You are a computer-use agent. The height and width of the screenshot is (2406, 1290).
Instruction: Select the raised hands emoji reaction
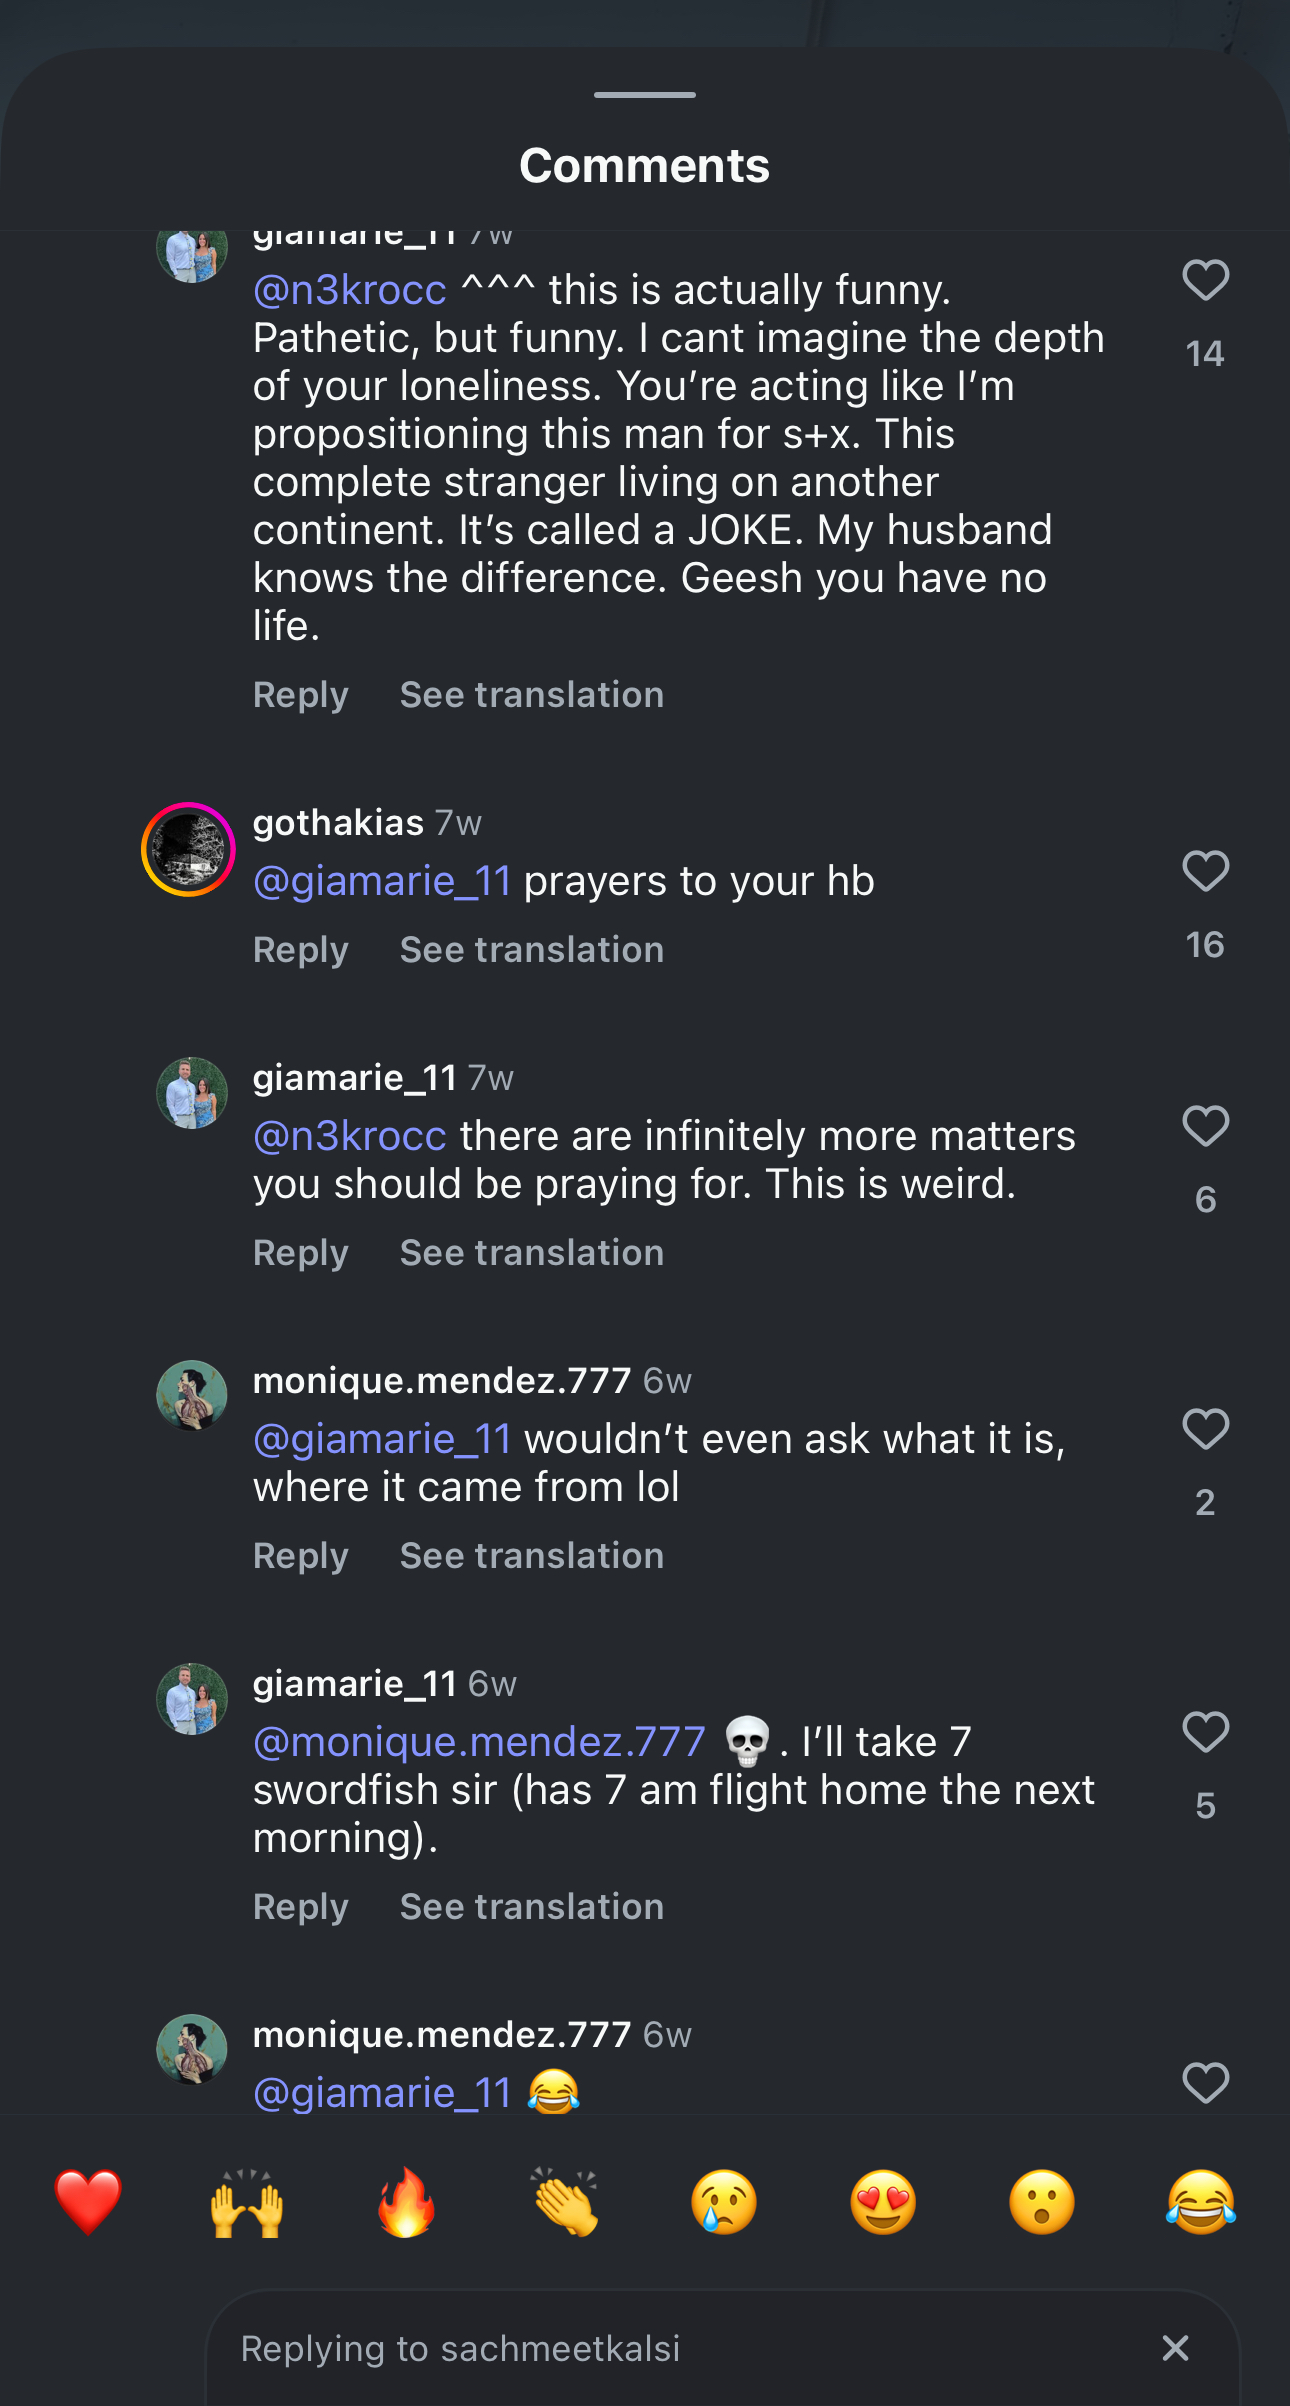pos(247,2201)
